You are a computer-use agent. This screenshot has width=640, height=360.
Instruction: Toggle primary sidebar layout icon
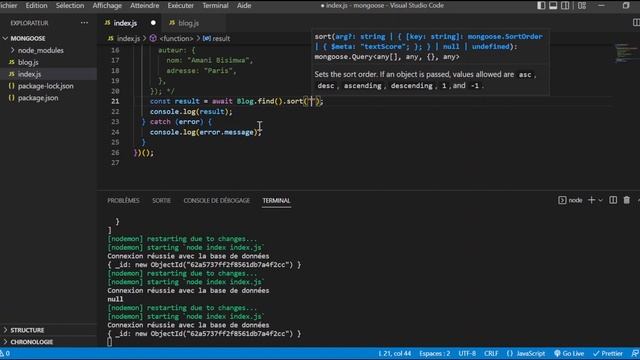(x=541, y=6)
